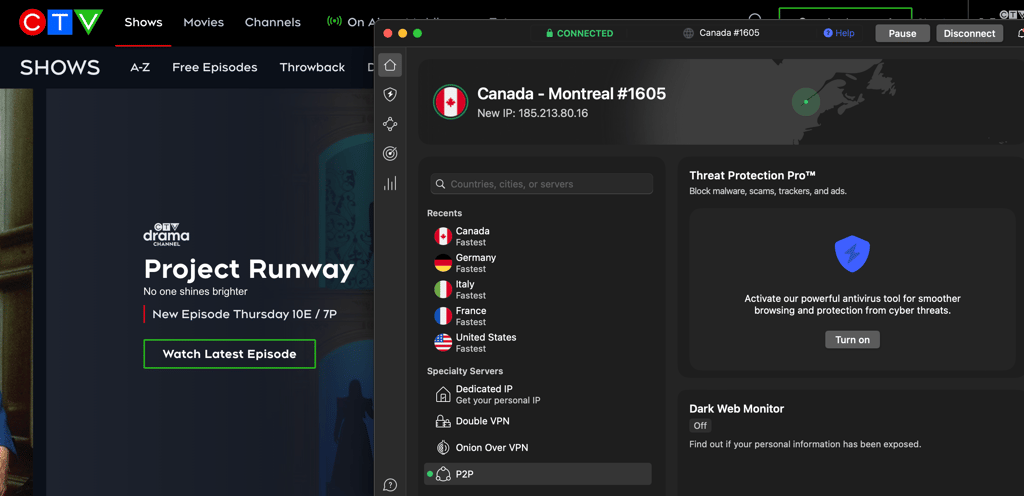Click the Pause button in NordVPN
Screen dimensions: 1024x496
(903, 33)
